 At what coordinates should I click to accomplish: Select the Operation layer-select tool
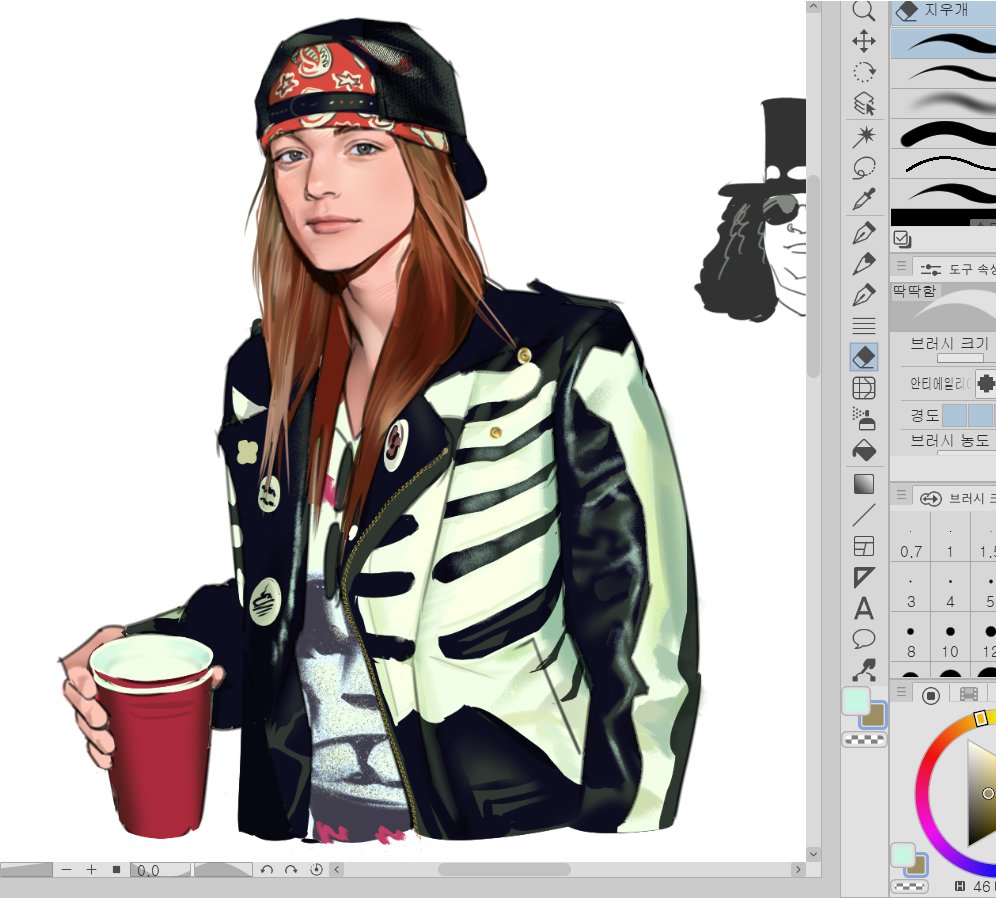point(864,104)
